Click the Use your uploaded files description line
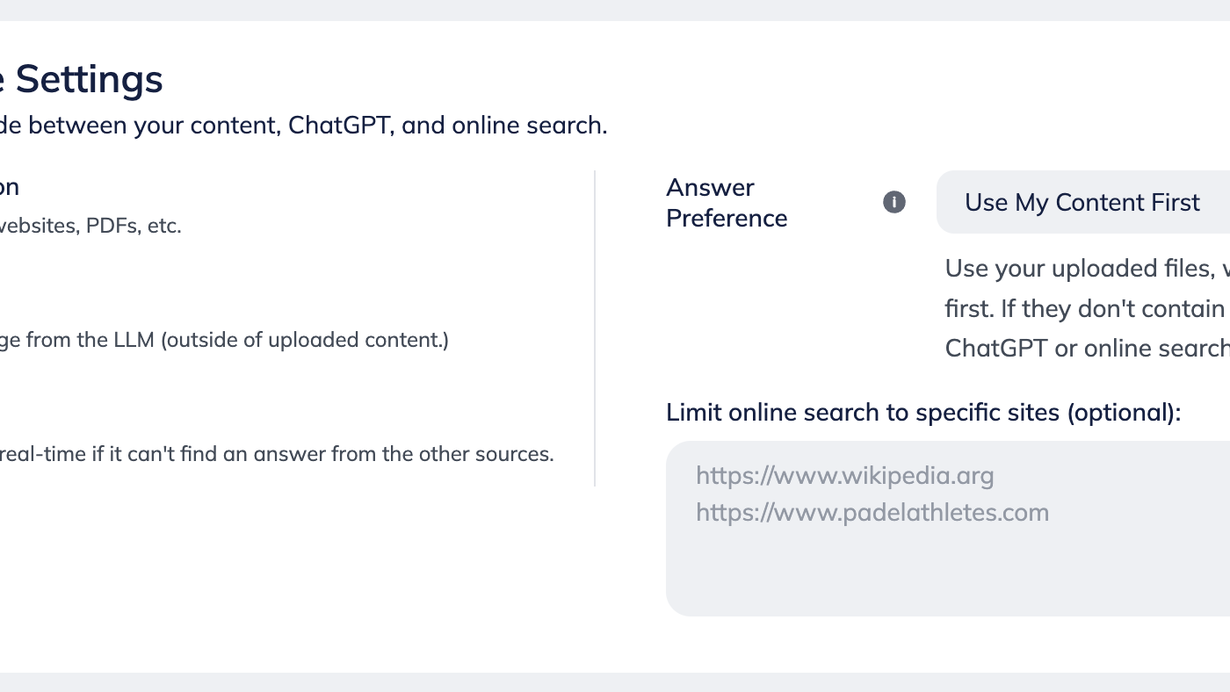Screen dimensions: 1230x692 (1087, 268)
